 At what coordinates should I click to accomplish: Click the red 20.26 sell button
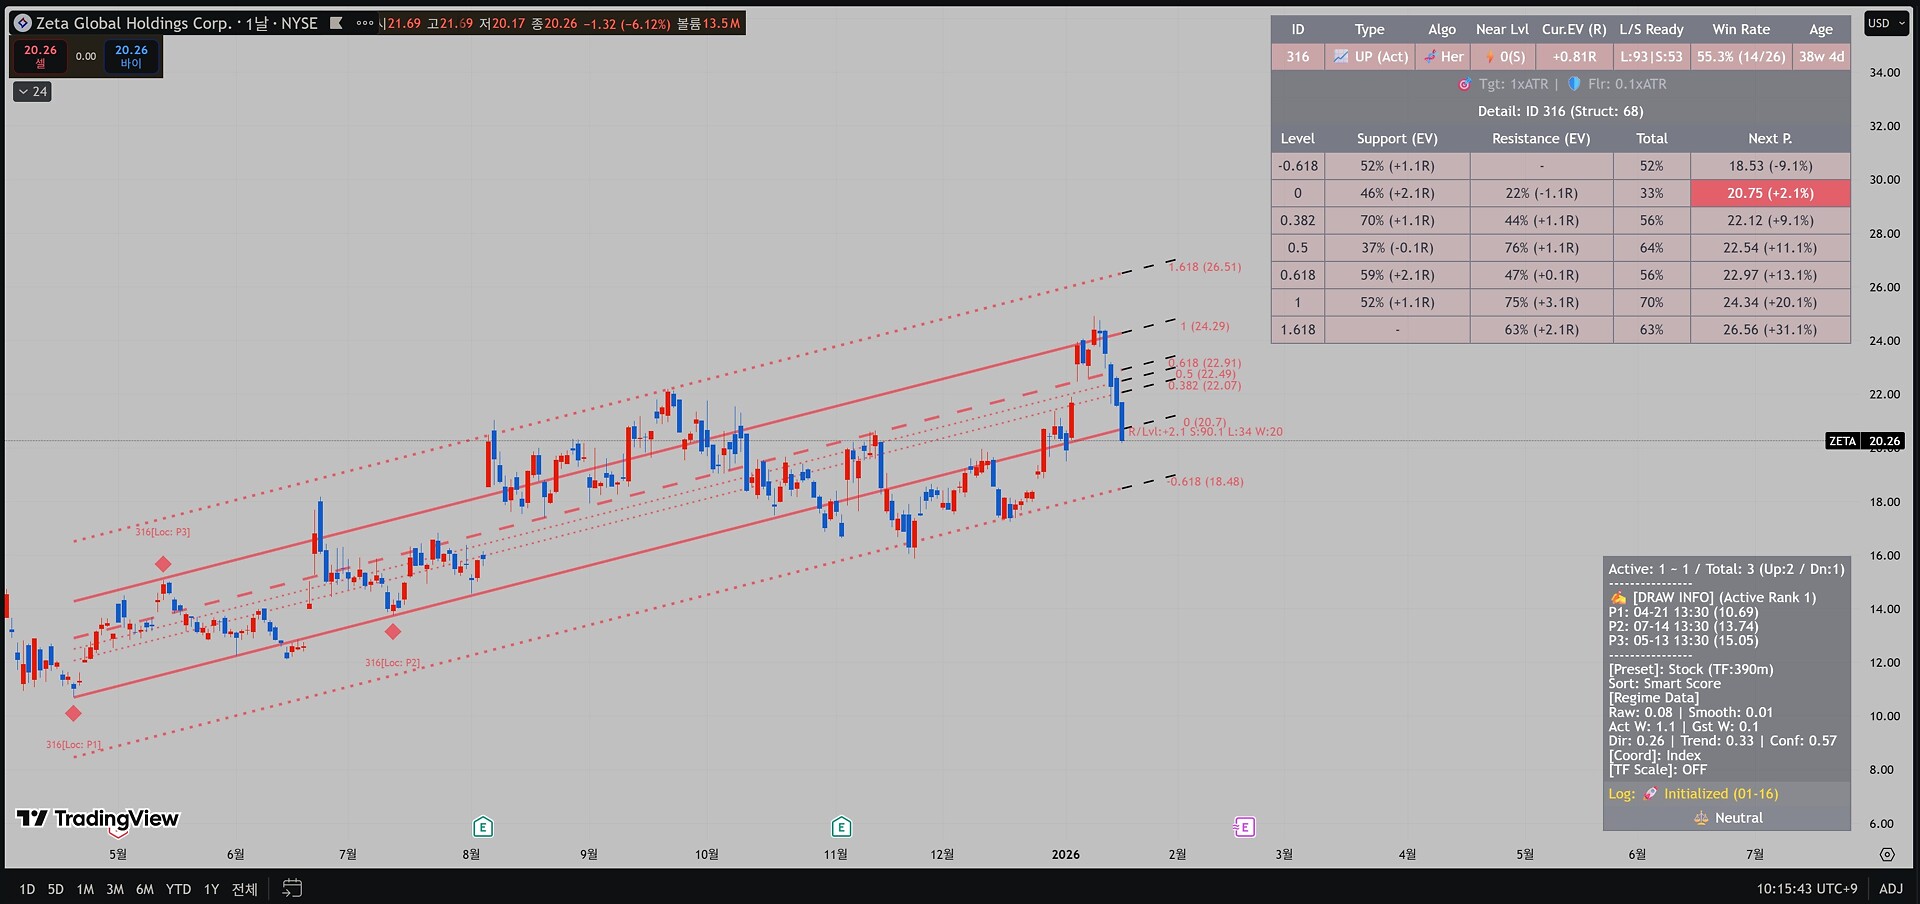tap(40, 56)
